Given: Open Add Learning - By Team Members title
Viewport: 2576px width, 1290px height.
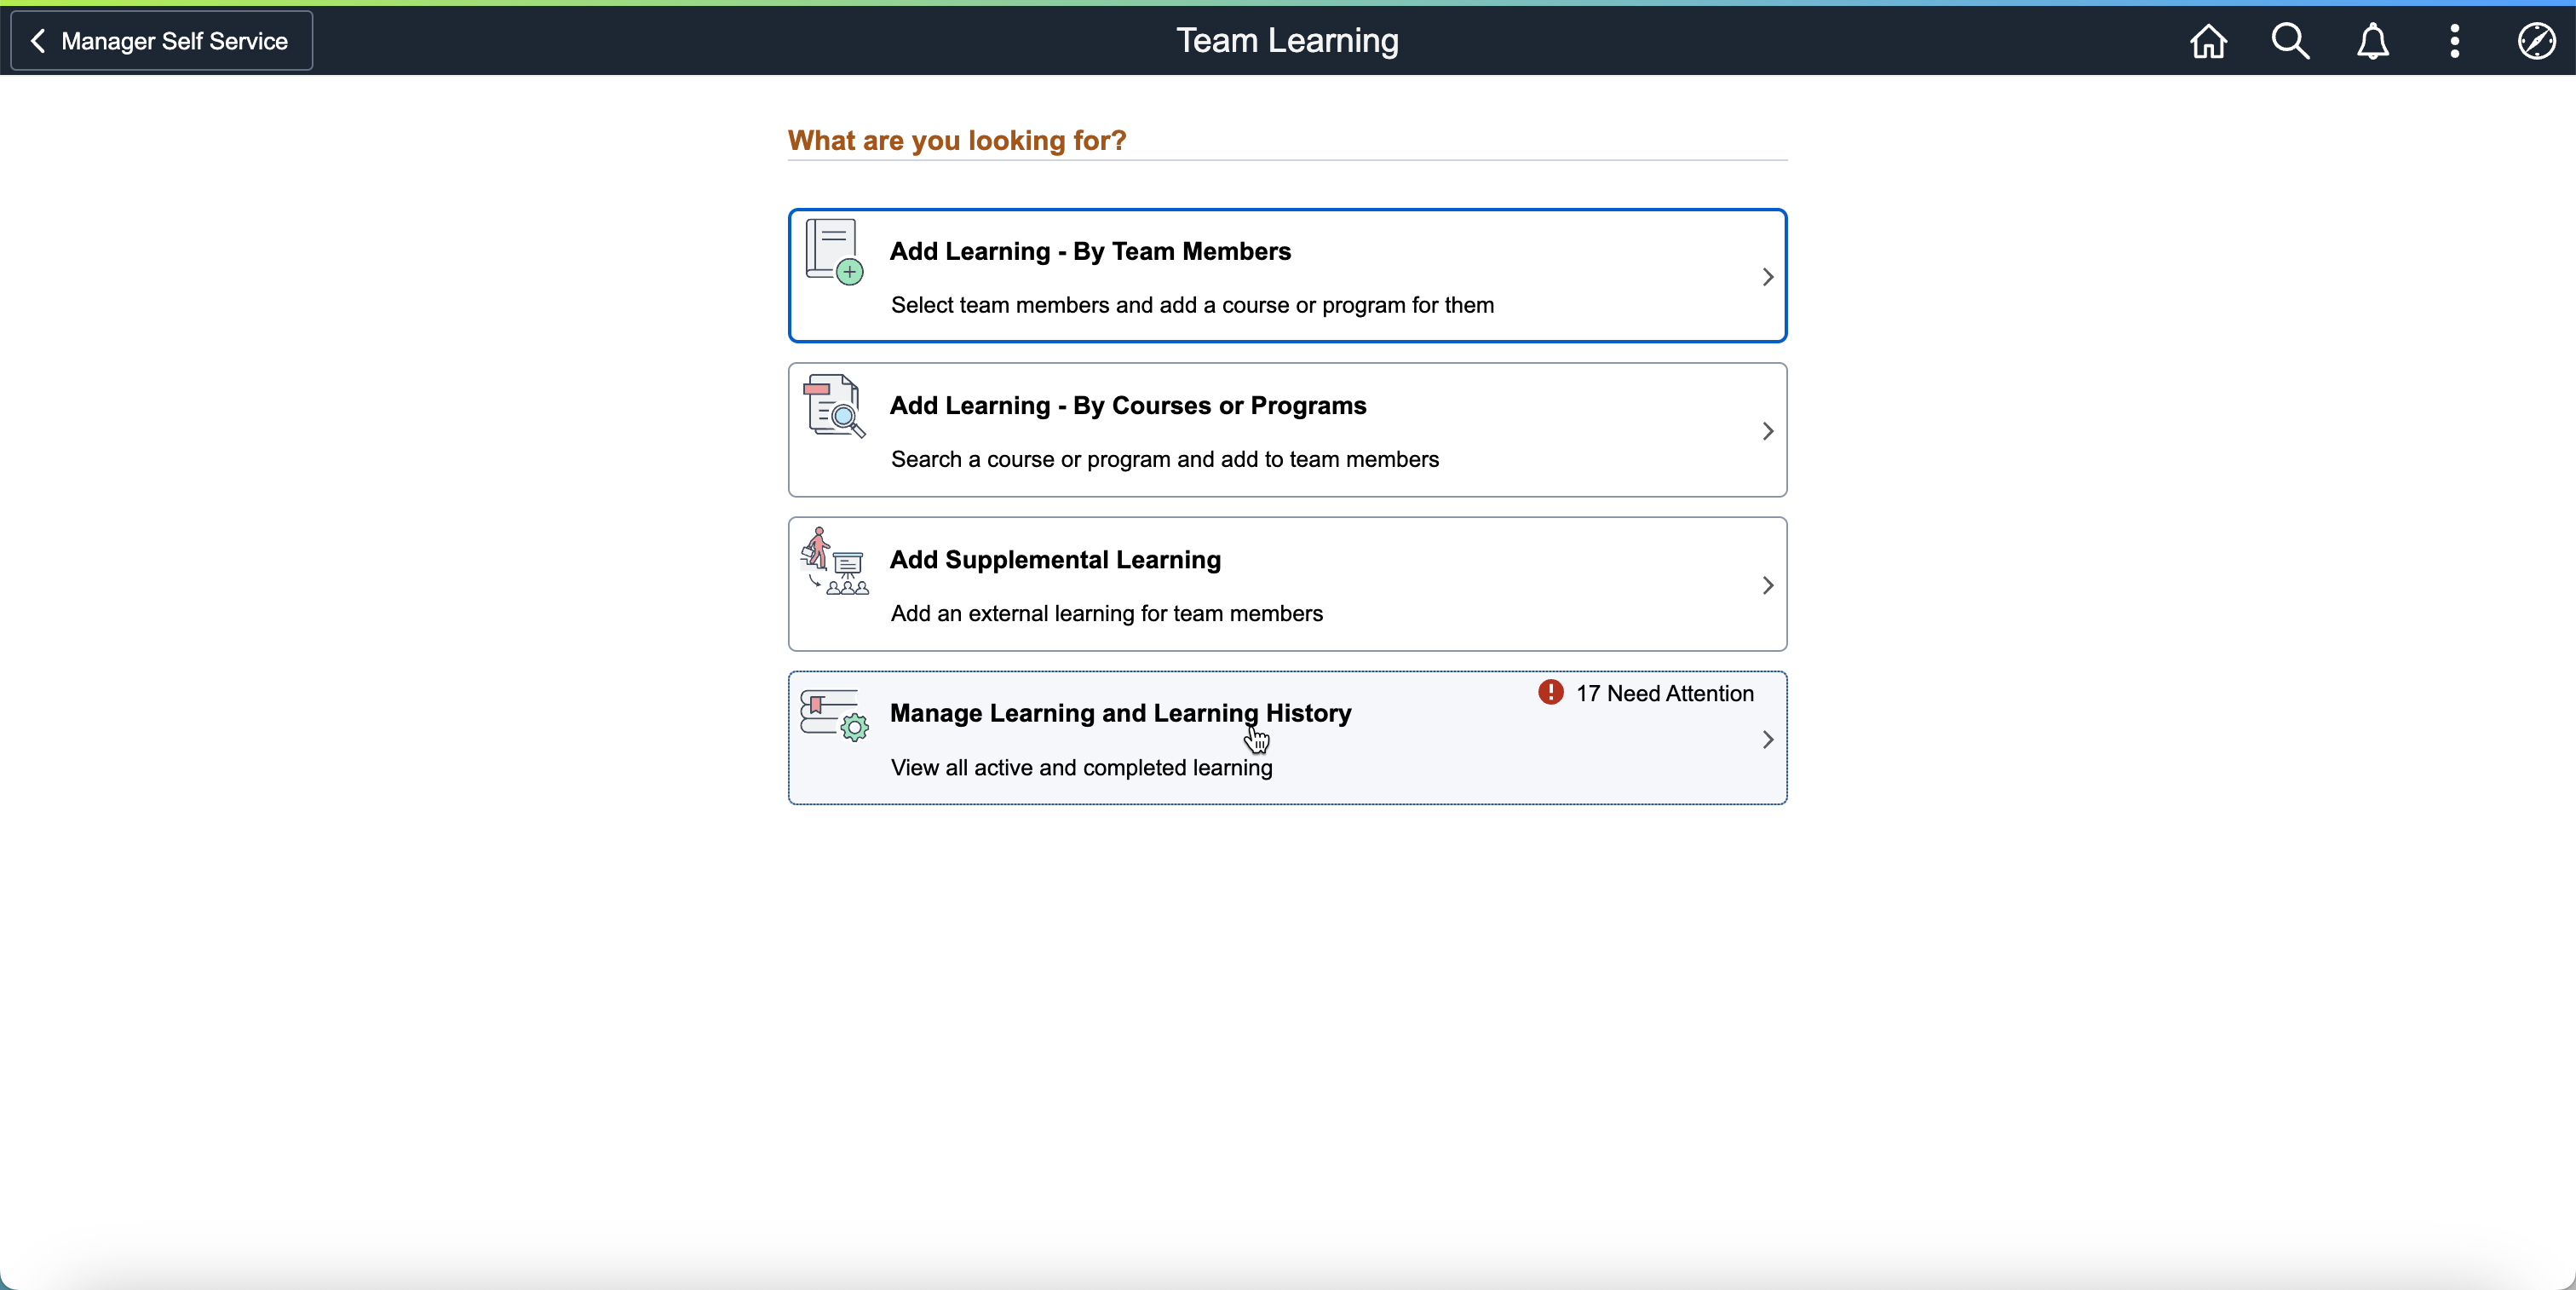Looking at the screenshot, I should 1090,251.
